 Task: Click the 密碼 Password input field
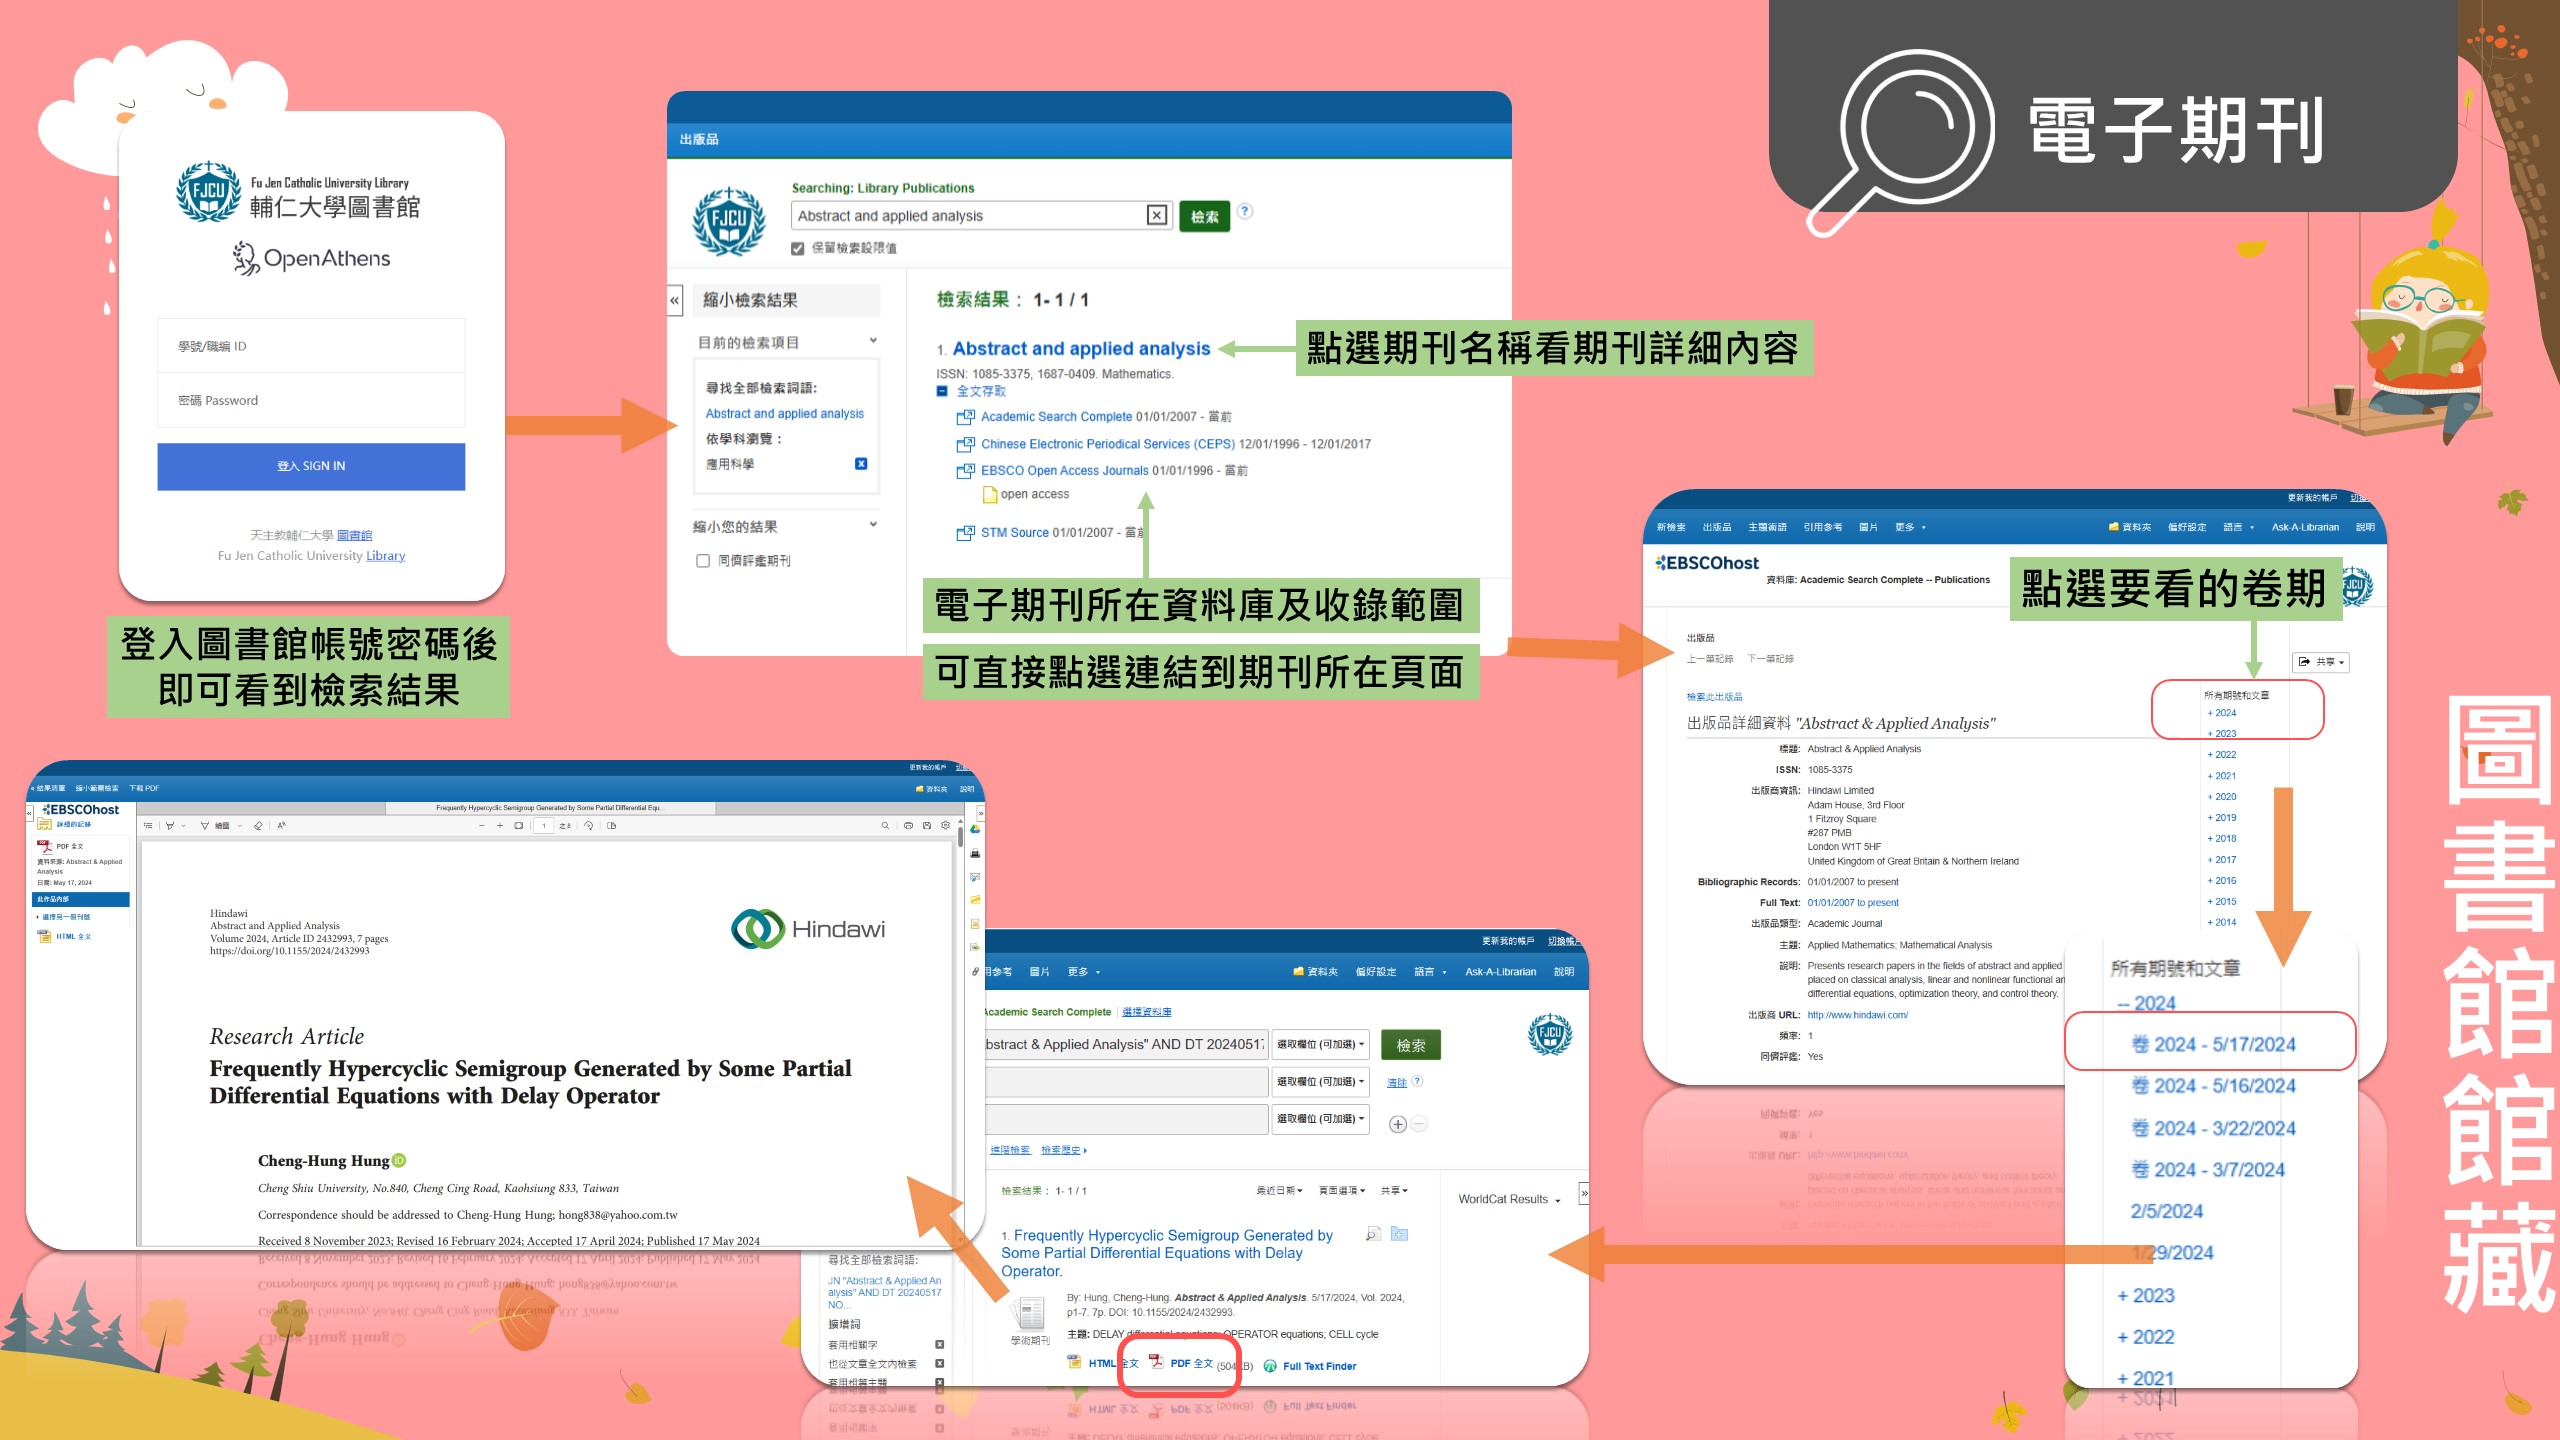point(311,400)
